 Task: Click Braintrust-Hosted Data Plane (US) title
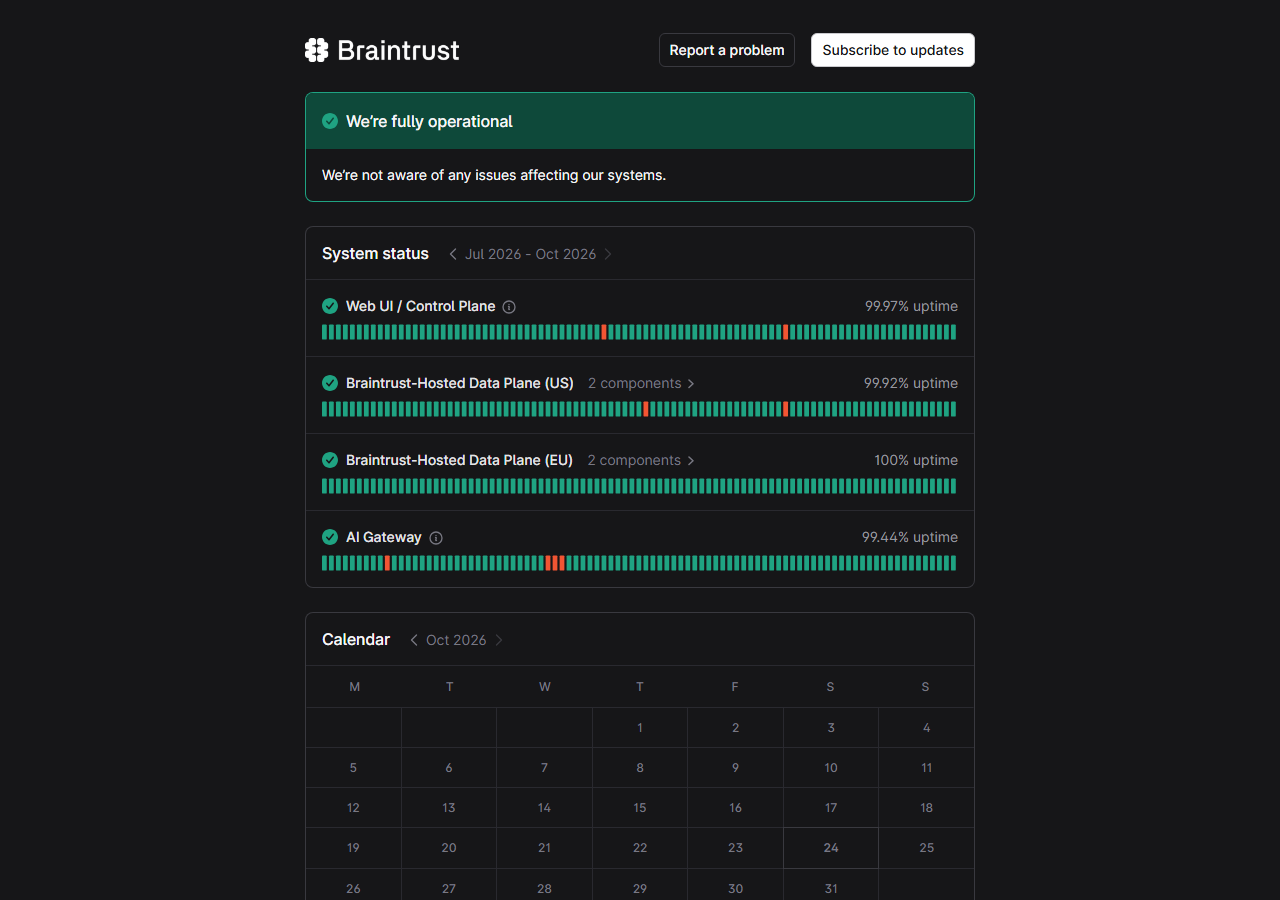point(460,383)
